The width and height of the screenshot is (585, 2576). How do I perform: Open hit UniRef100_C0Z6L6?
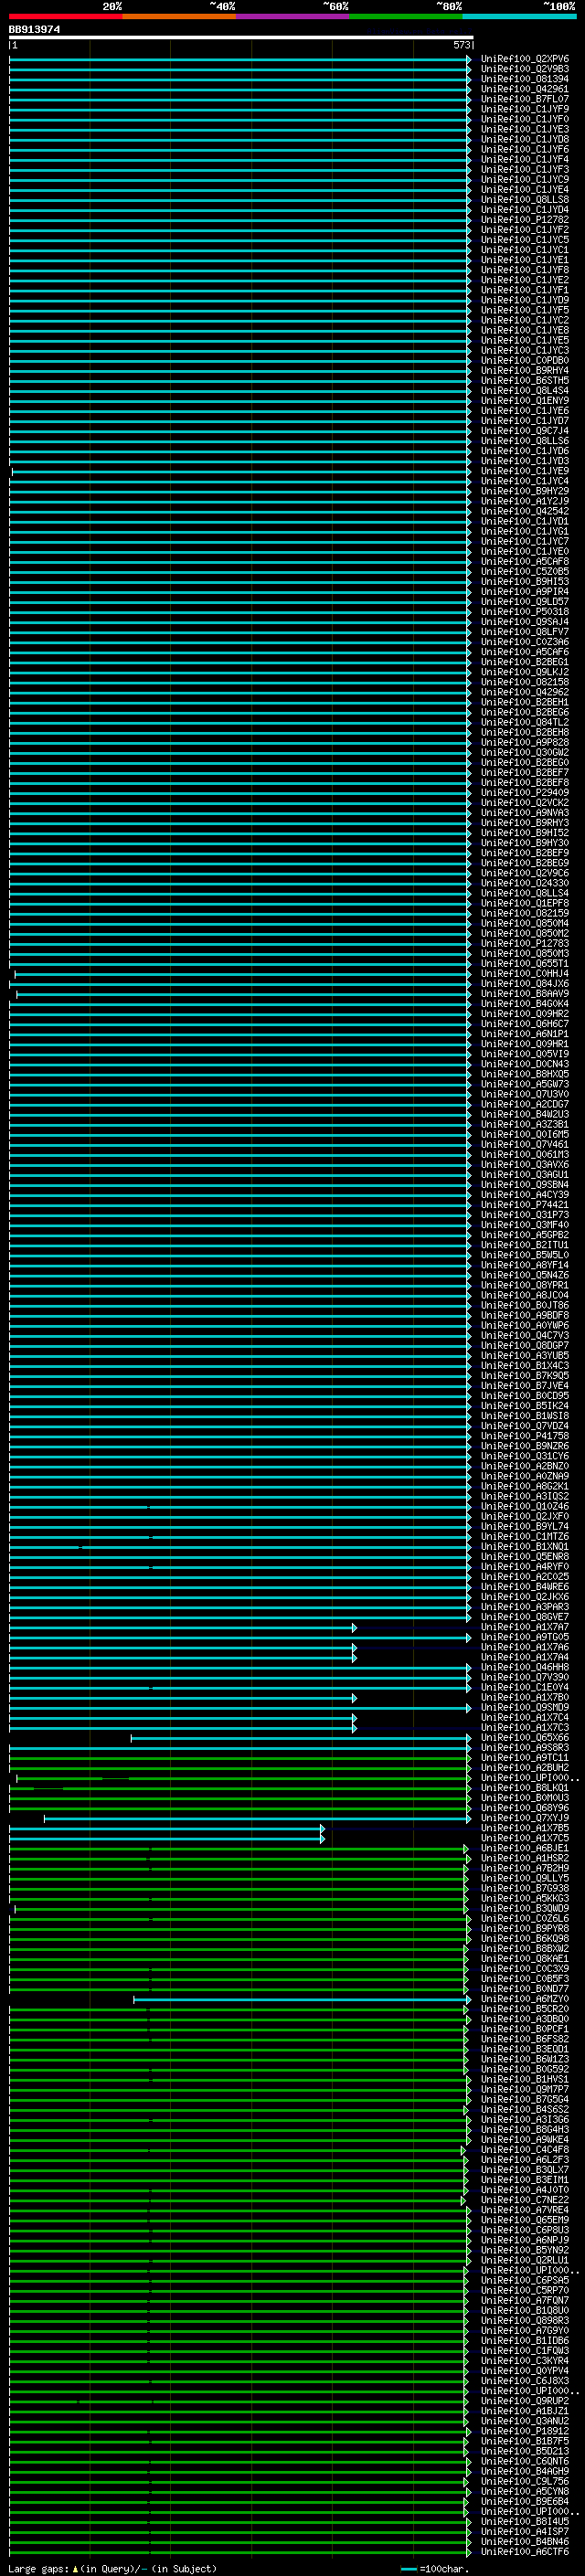click(x=524, y=1919)
